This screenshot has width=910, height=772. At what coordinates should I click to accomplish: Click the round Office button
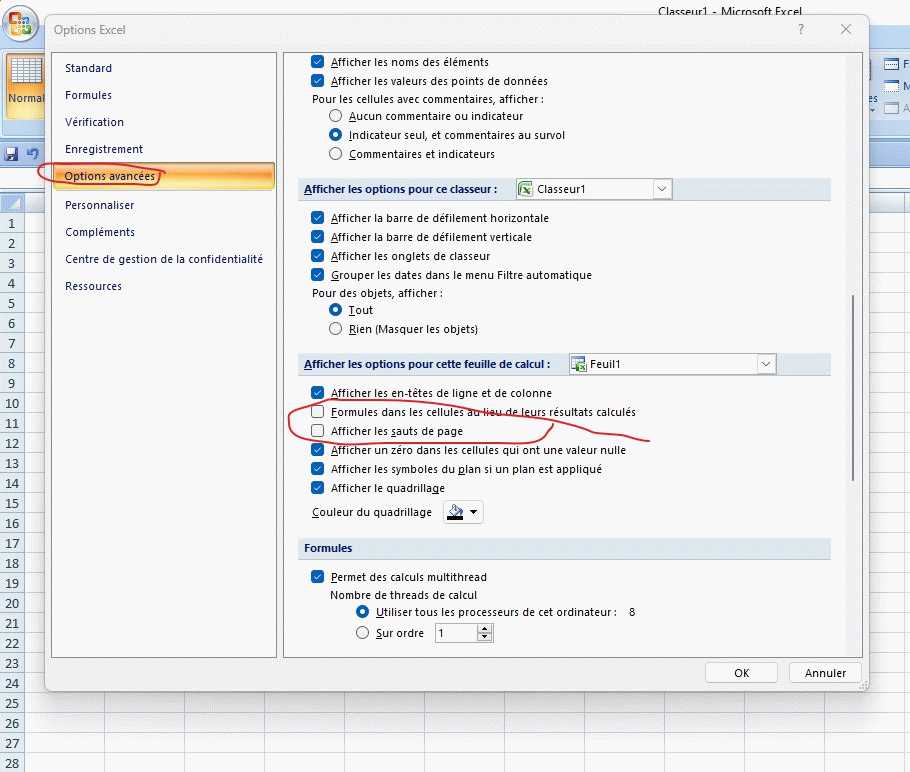[x=18, y=24]
